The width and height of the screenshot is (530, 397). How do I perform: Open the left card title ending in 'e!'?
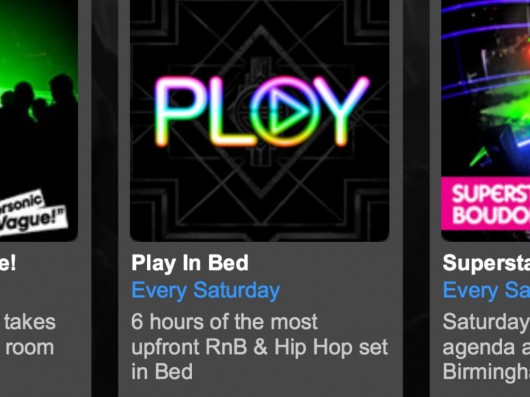click(8, 263)
